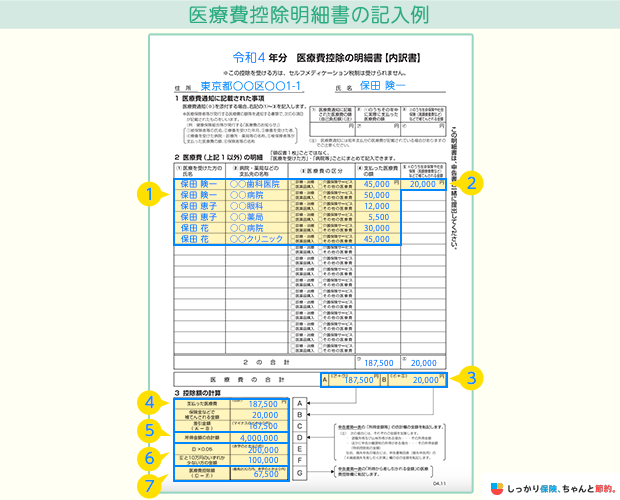Viewport: 620px width, 500px height.
Task: Click the ○○クリニック cell
Action: pyautogui.click(x=257, y=239)
